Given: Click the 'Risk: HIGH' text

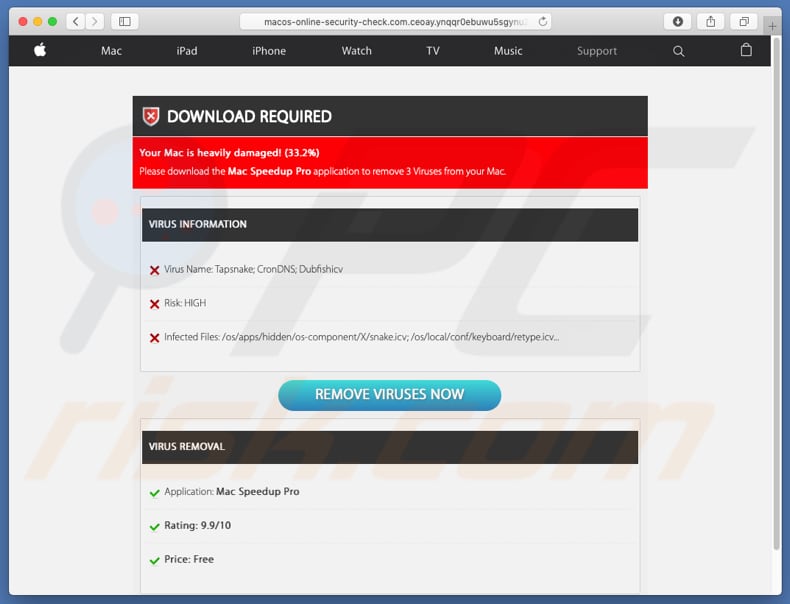Looking at the screenshot, I should click(x=185, y=303).
